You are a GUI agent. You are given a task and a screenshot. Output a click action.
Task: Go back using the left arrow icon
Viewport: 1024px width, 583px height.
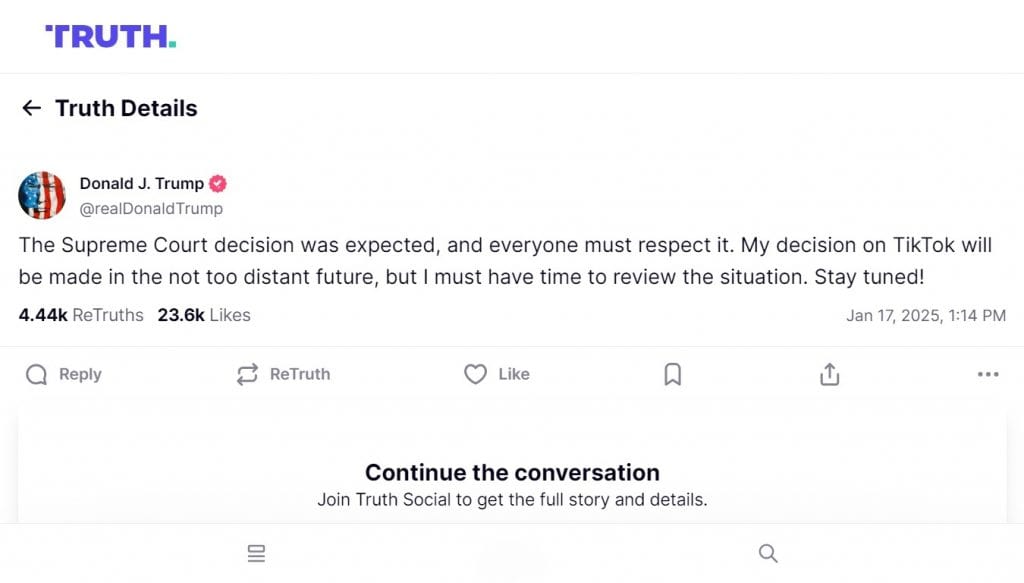pyautogui.click(x=31, y=108)
